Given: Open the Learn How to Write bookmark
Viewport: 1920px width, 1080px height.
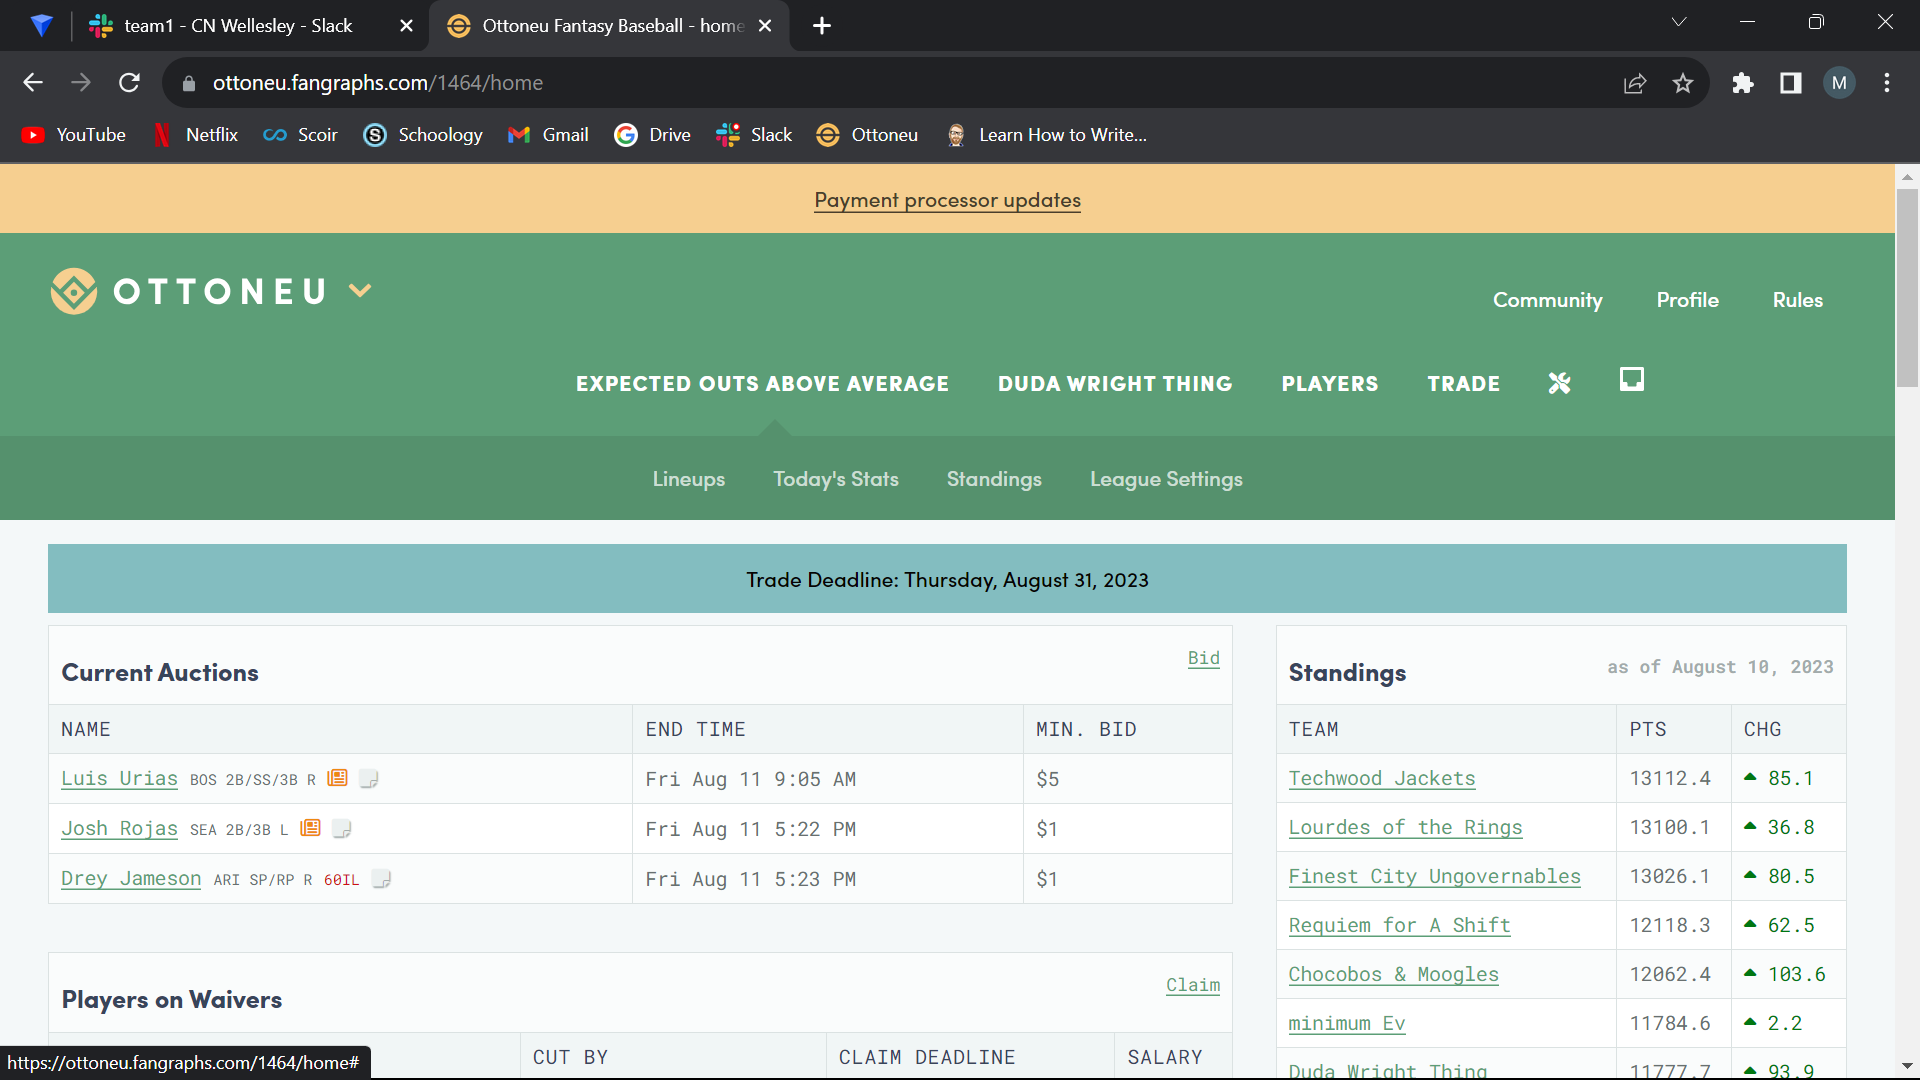Looking at the screenshot, I should pyautogui.click(x=1046, y=135).
